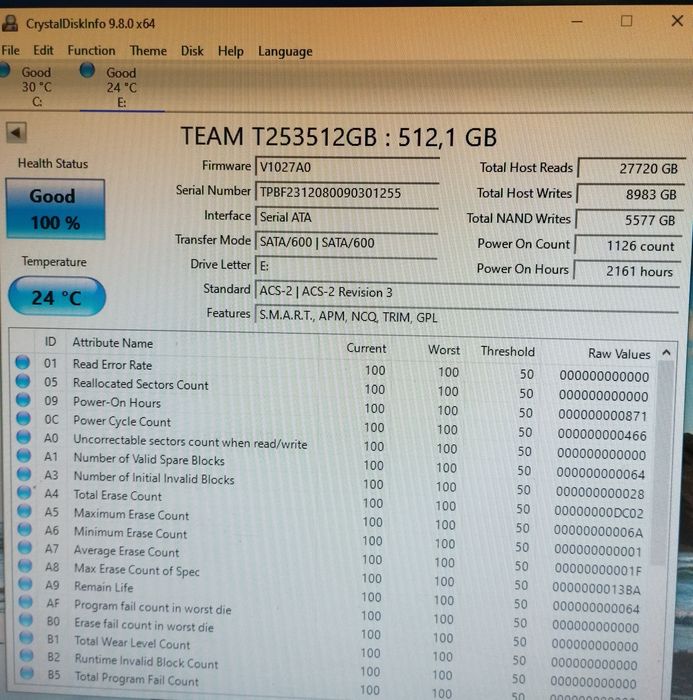The width and height of the screenshot is (693, 700).
Task: Open the Function menu
Action: pos(91,50)
